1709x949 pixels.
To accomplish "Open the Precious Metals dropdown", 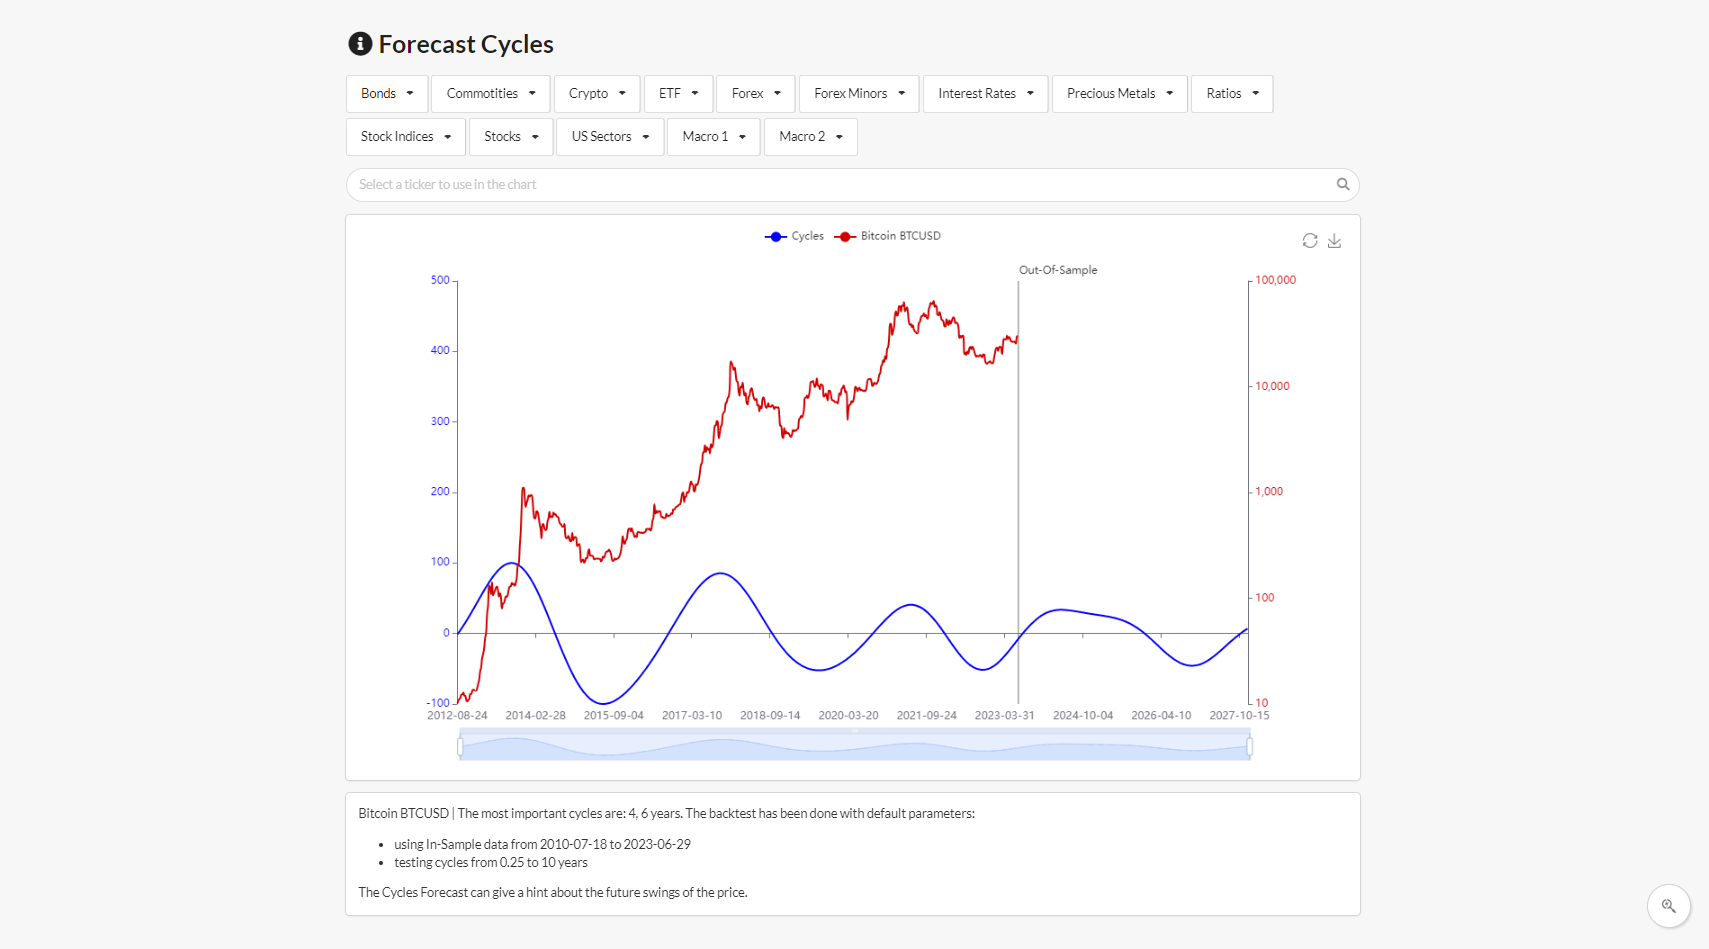I will (x=1119, y=93).
